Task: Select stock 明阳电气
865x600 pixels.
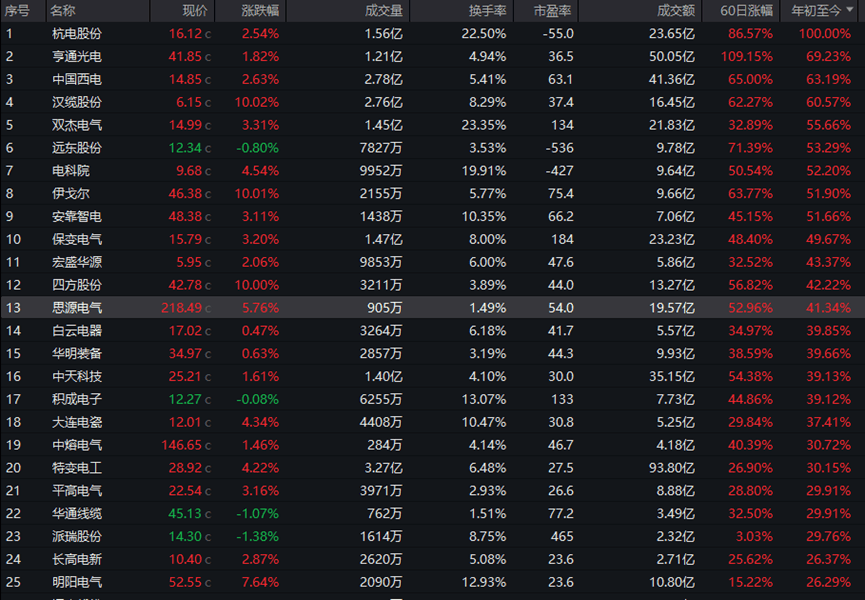Action: click(x=77, y=582)
